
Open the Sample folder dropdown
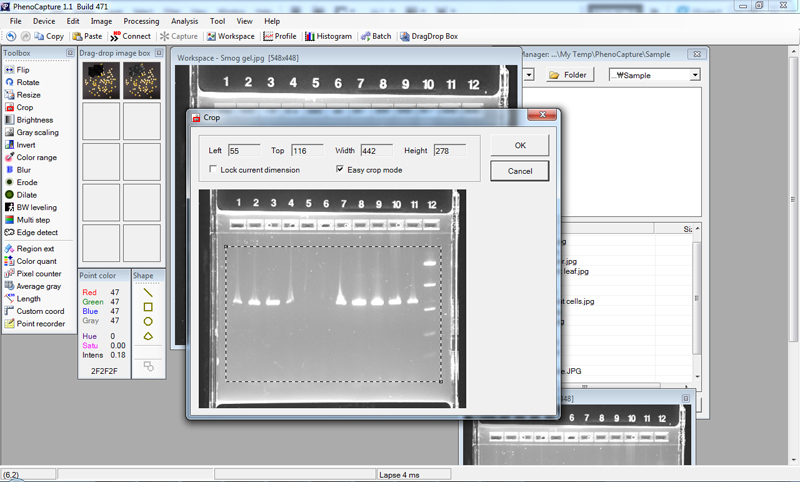(x=693, y=75)
